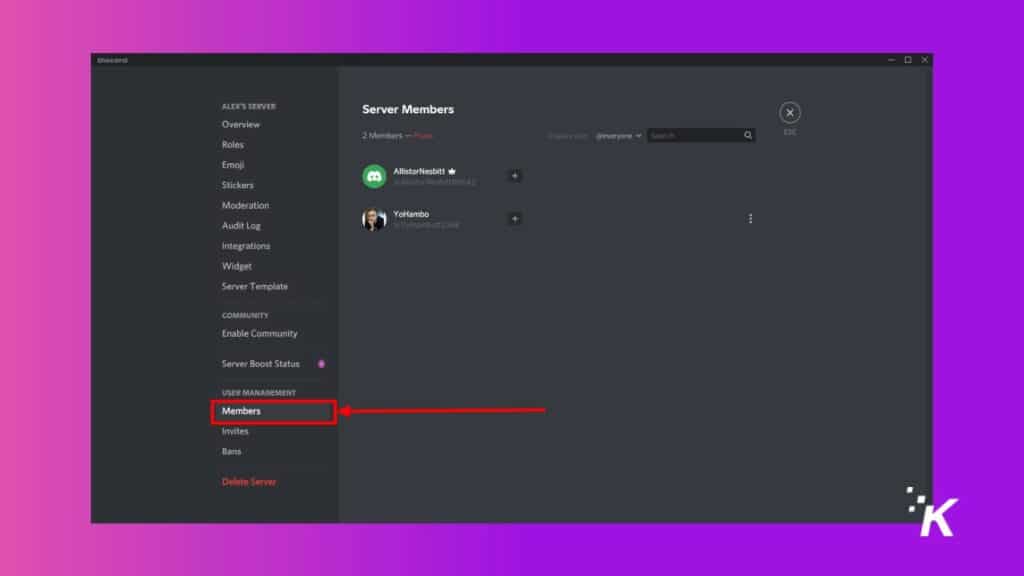Click the red Prune link
The width and height of the screenshot is (1024, 576).
tap(423, 136)
